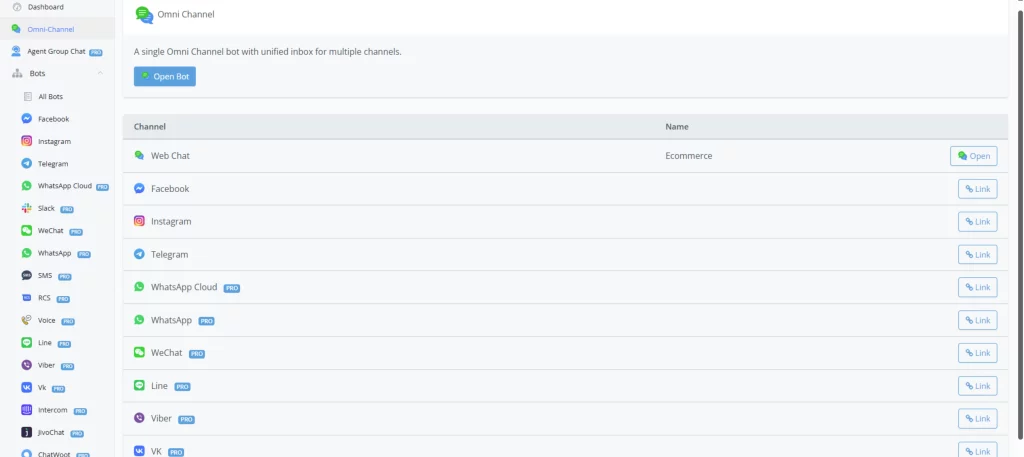Link the Viber channel
Screen dimensions: 1024x457
coord(978,418)
